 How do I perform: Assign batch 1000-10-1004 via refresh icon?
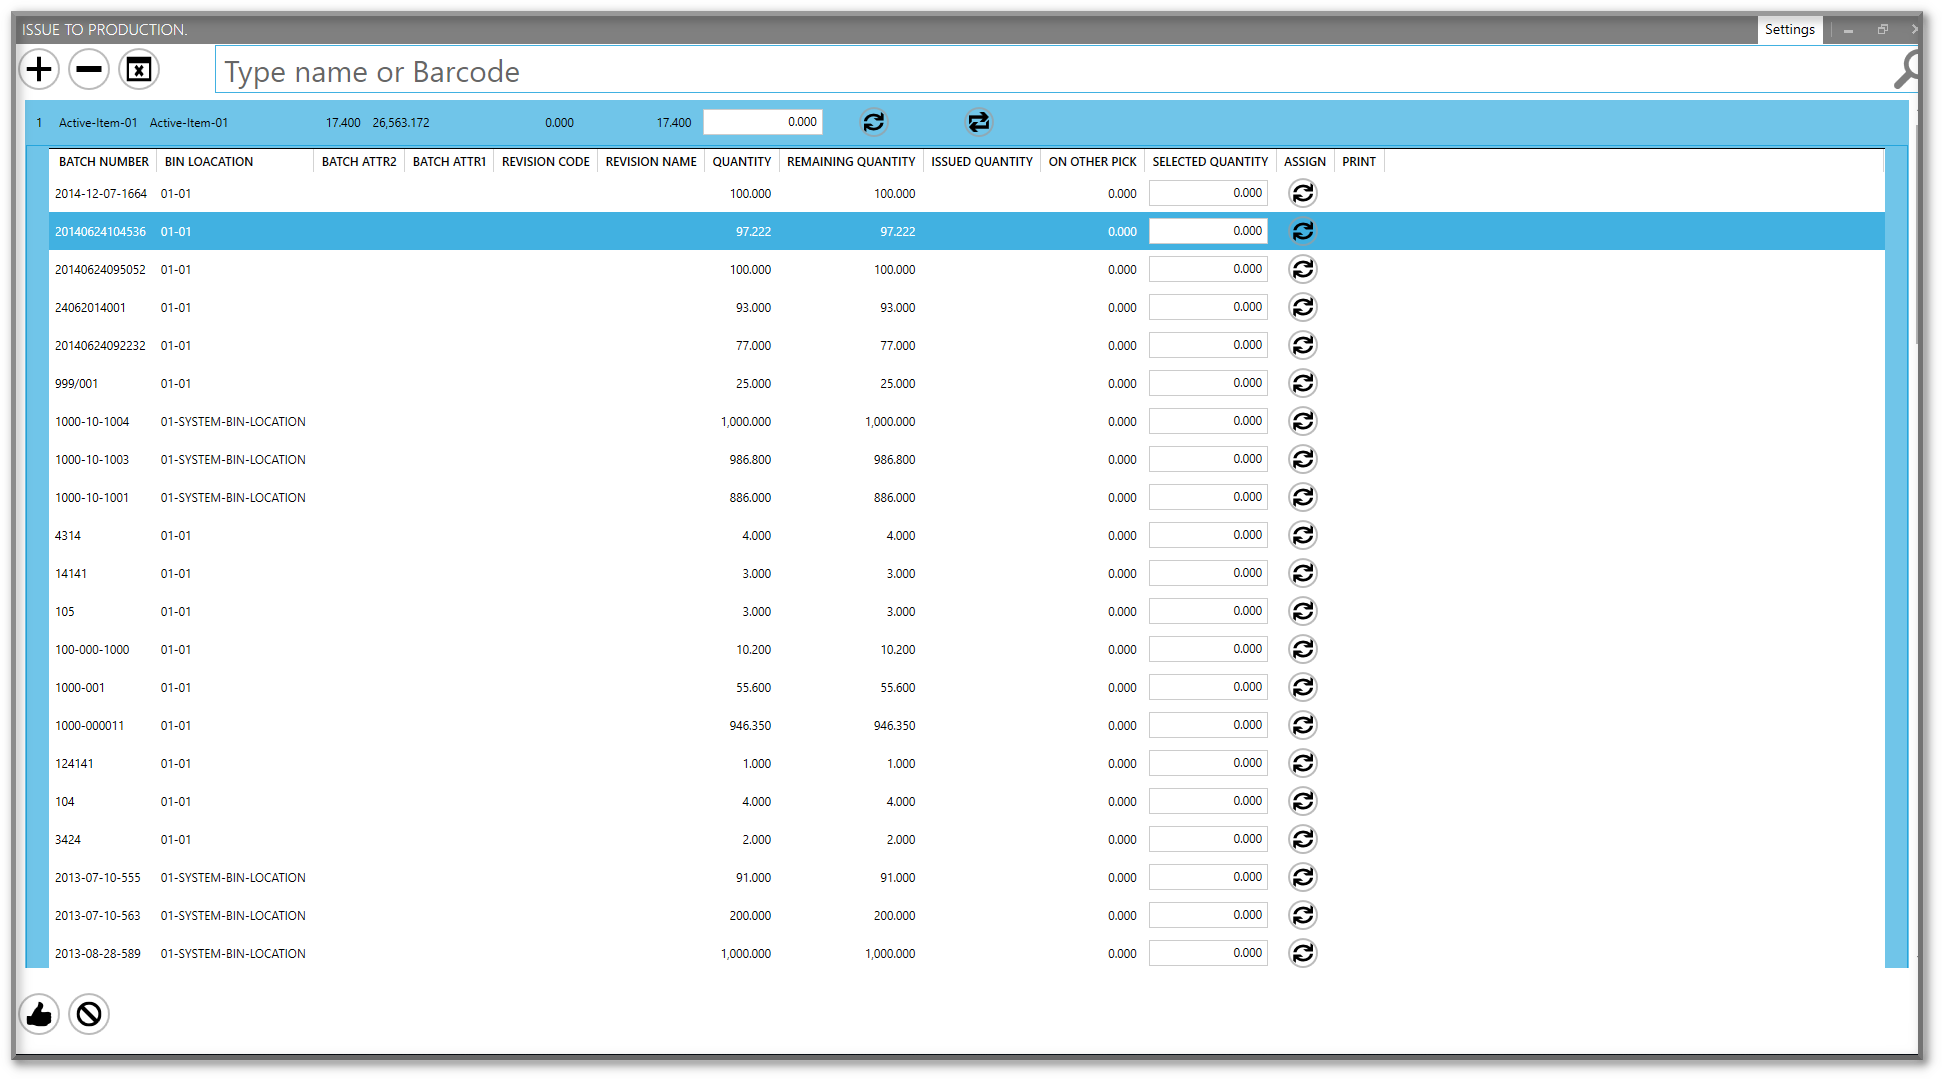point(1303,421)
